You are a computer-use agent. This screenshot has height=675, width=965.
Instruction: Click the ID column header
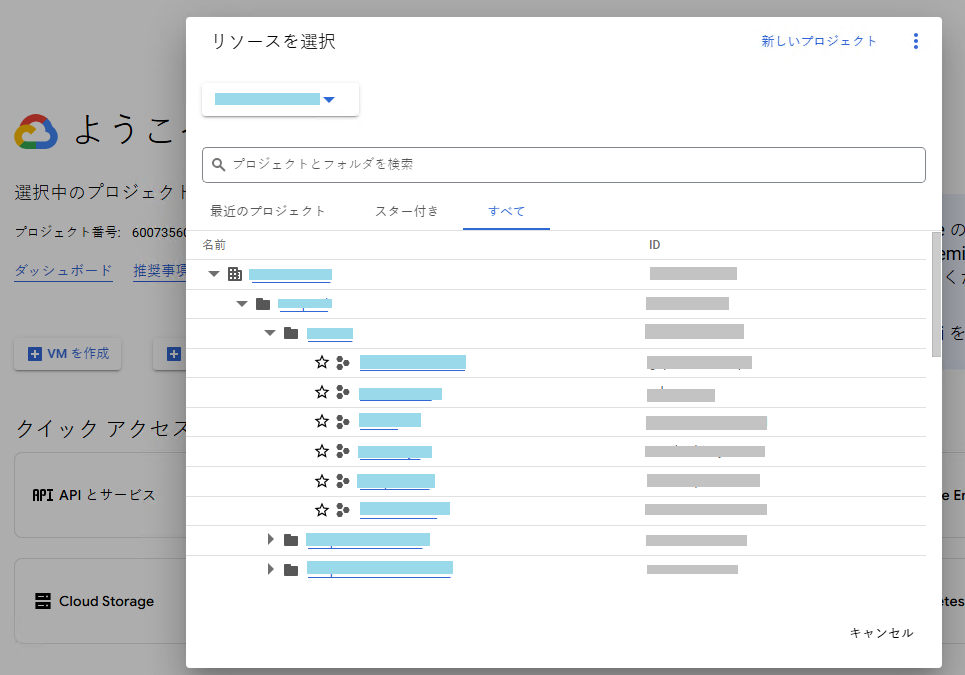point(654,245)
